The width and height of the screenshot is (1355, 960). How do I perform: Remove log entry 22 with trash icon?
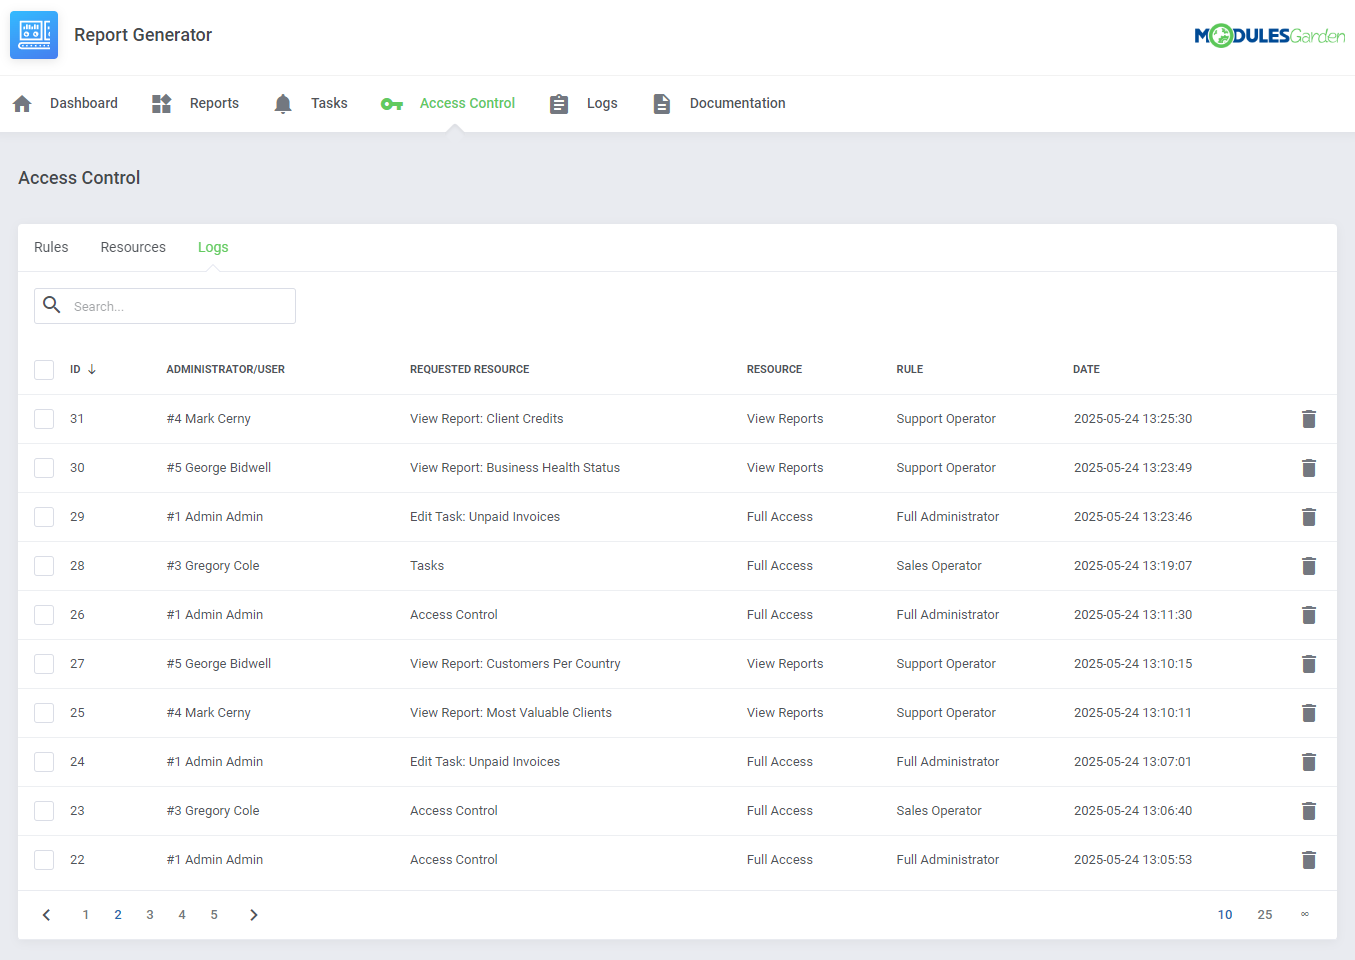1308,860
